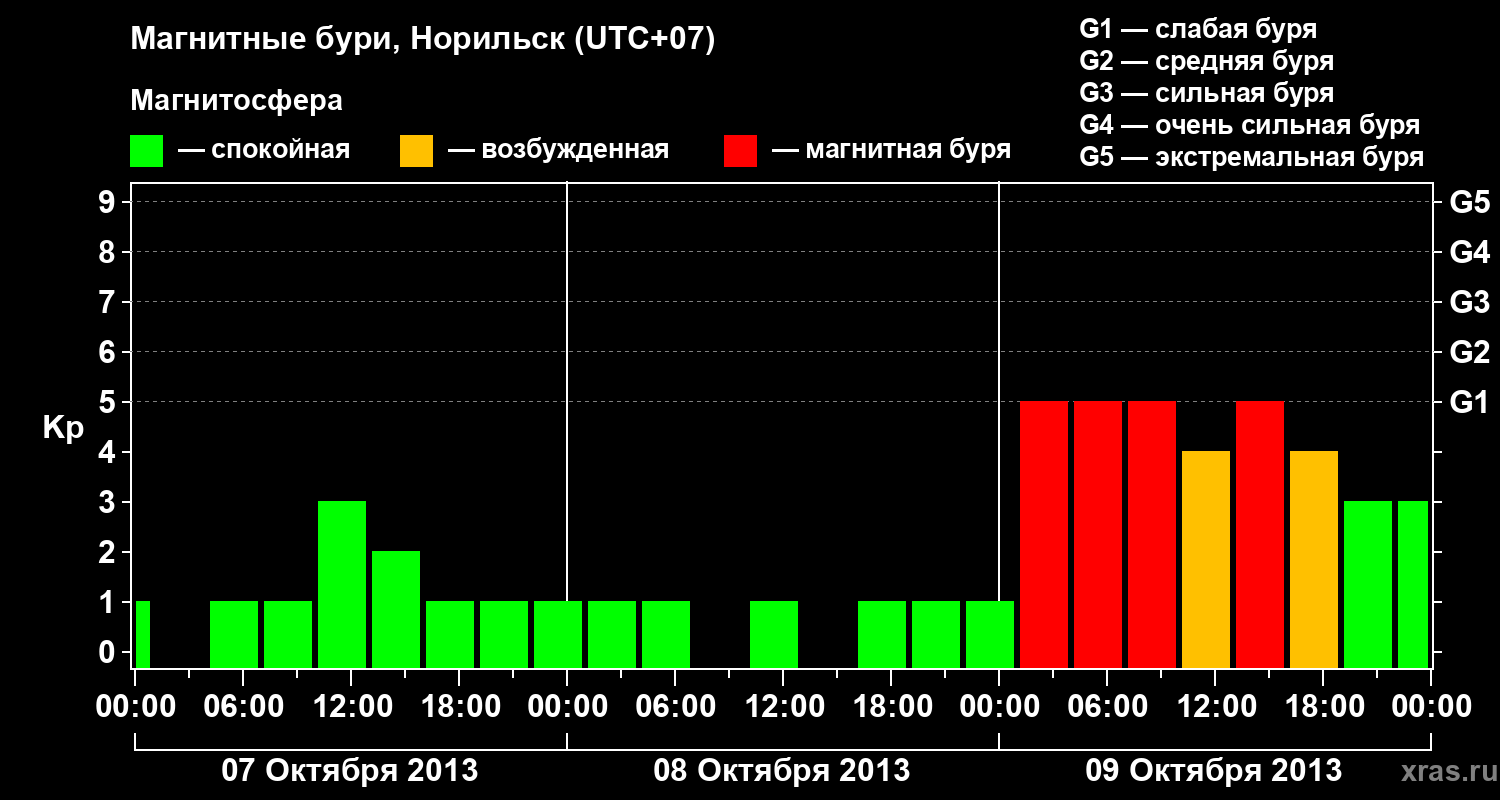Click the green bar at 12:00 on 08 Октября

(x=774, y=634)
